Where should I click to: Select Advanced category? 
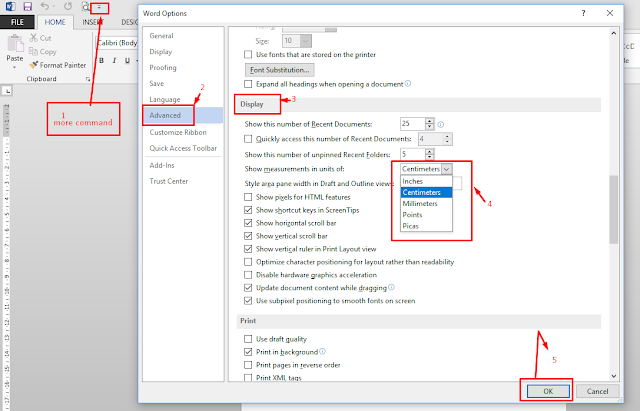183,115
